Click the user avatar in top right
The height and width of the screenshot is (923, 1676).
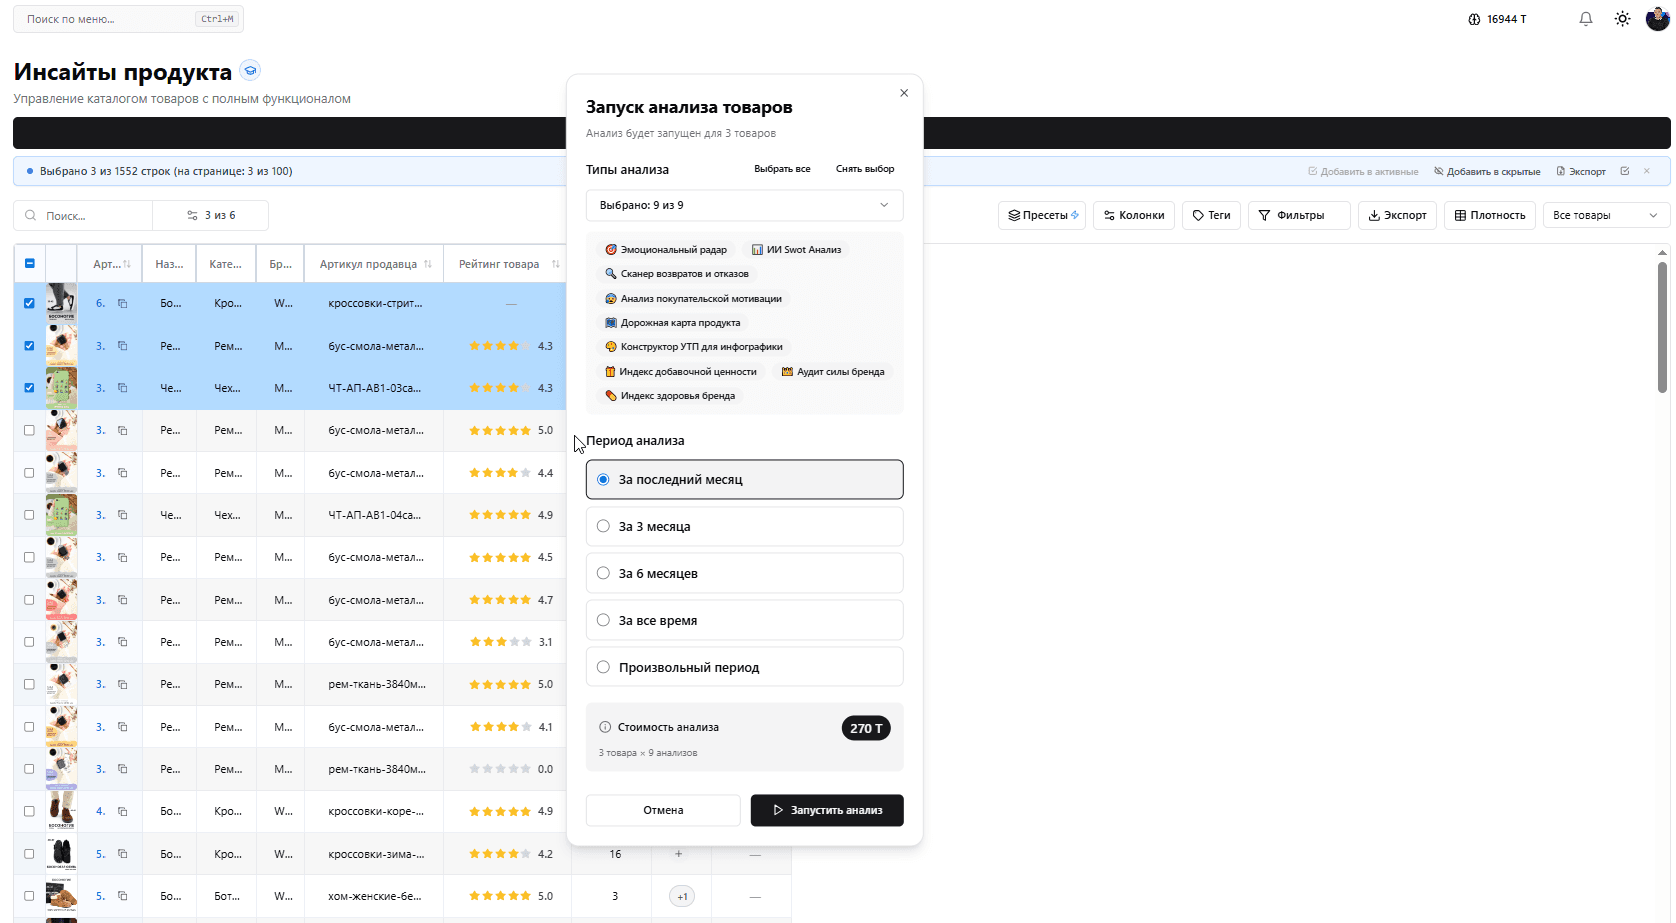pos(1657,19)
